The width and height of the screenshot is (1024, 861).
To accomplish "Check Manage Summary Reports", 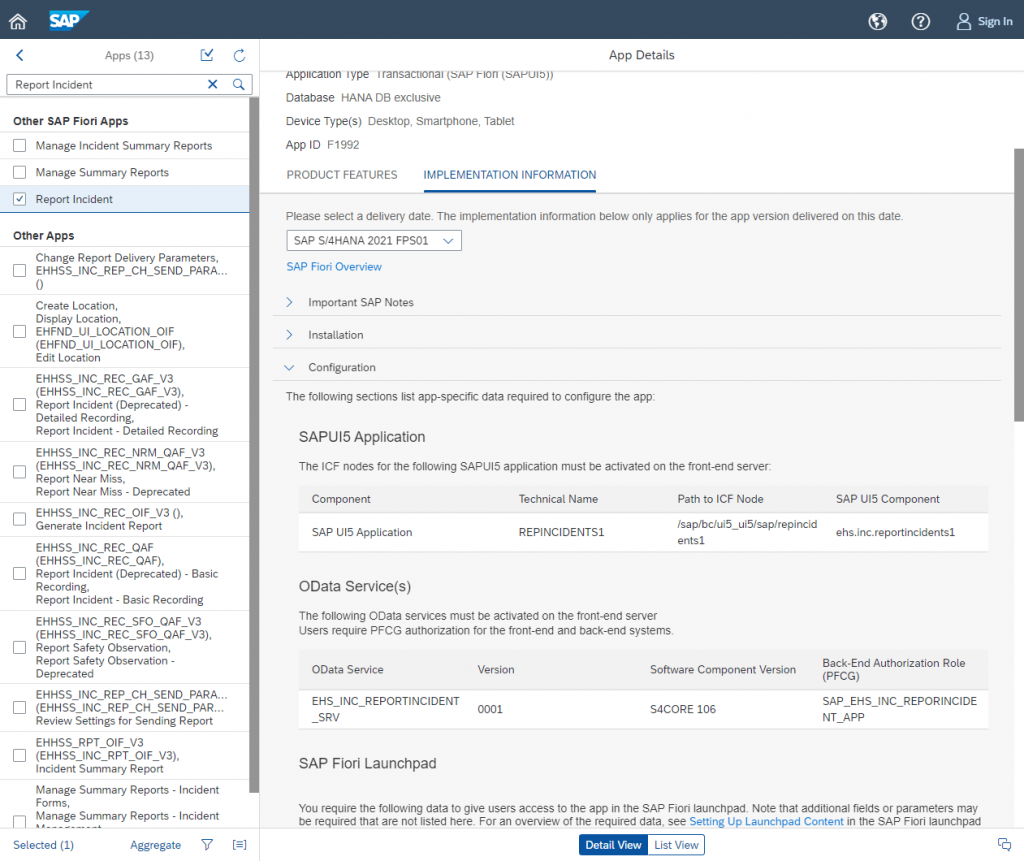I will click(x=20, y=172).
